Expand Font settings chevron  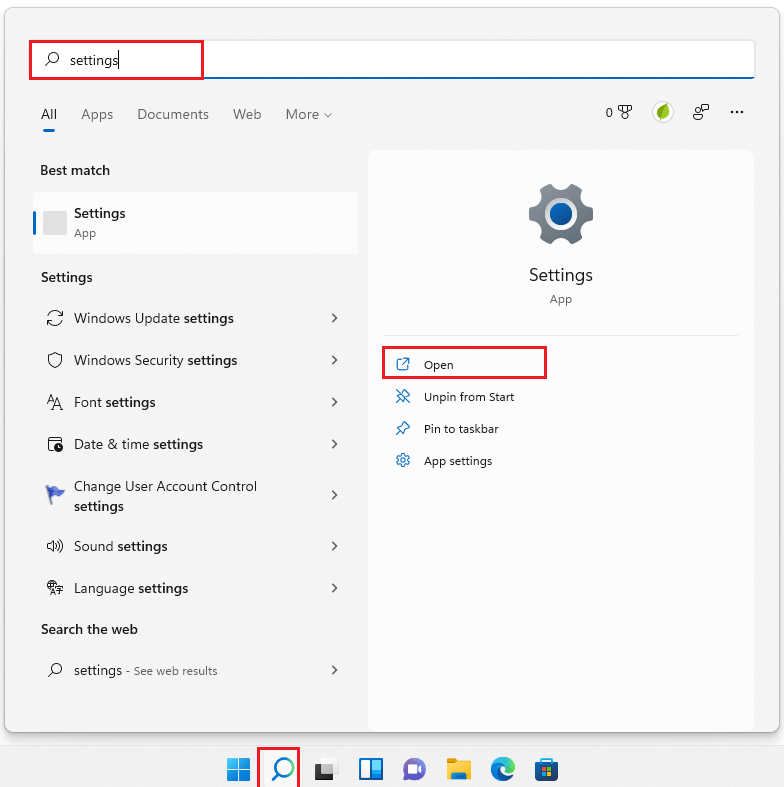(334, 402)
